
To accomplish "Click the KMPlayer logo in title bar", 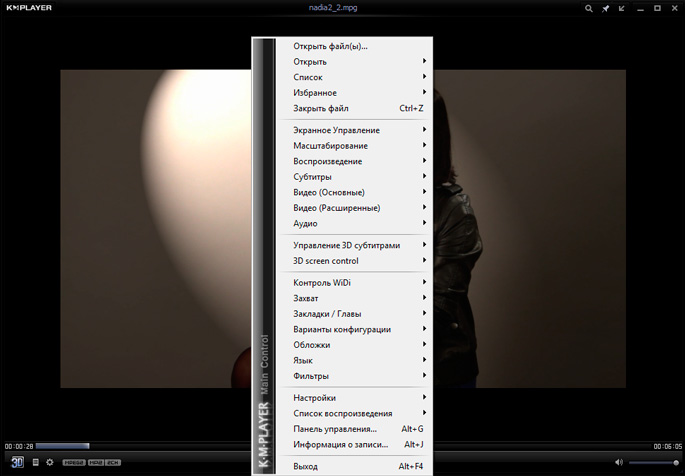I will coord(29,8).
